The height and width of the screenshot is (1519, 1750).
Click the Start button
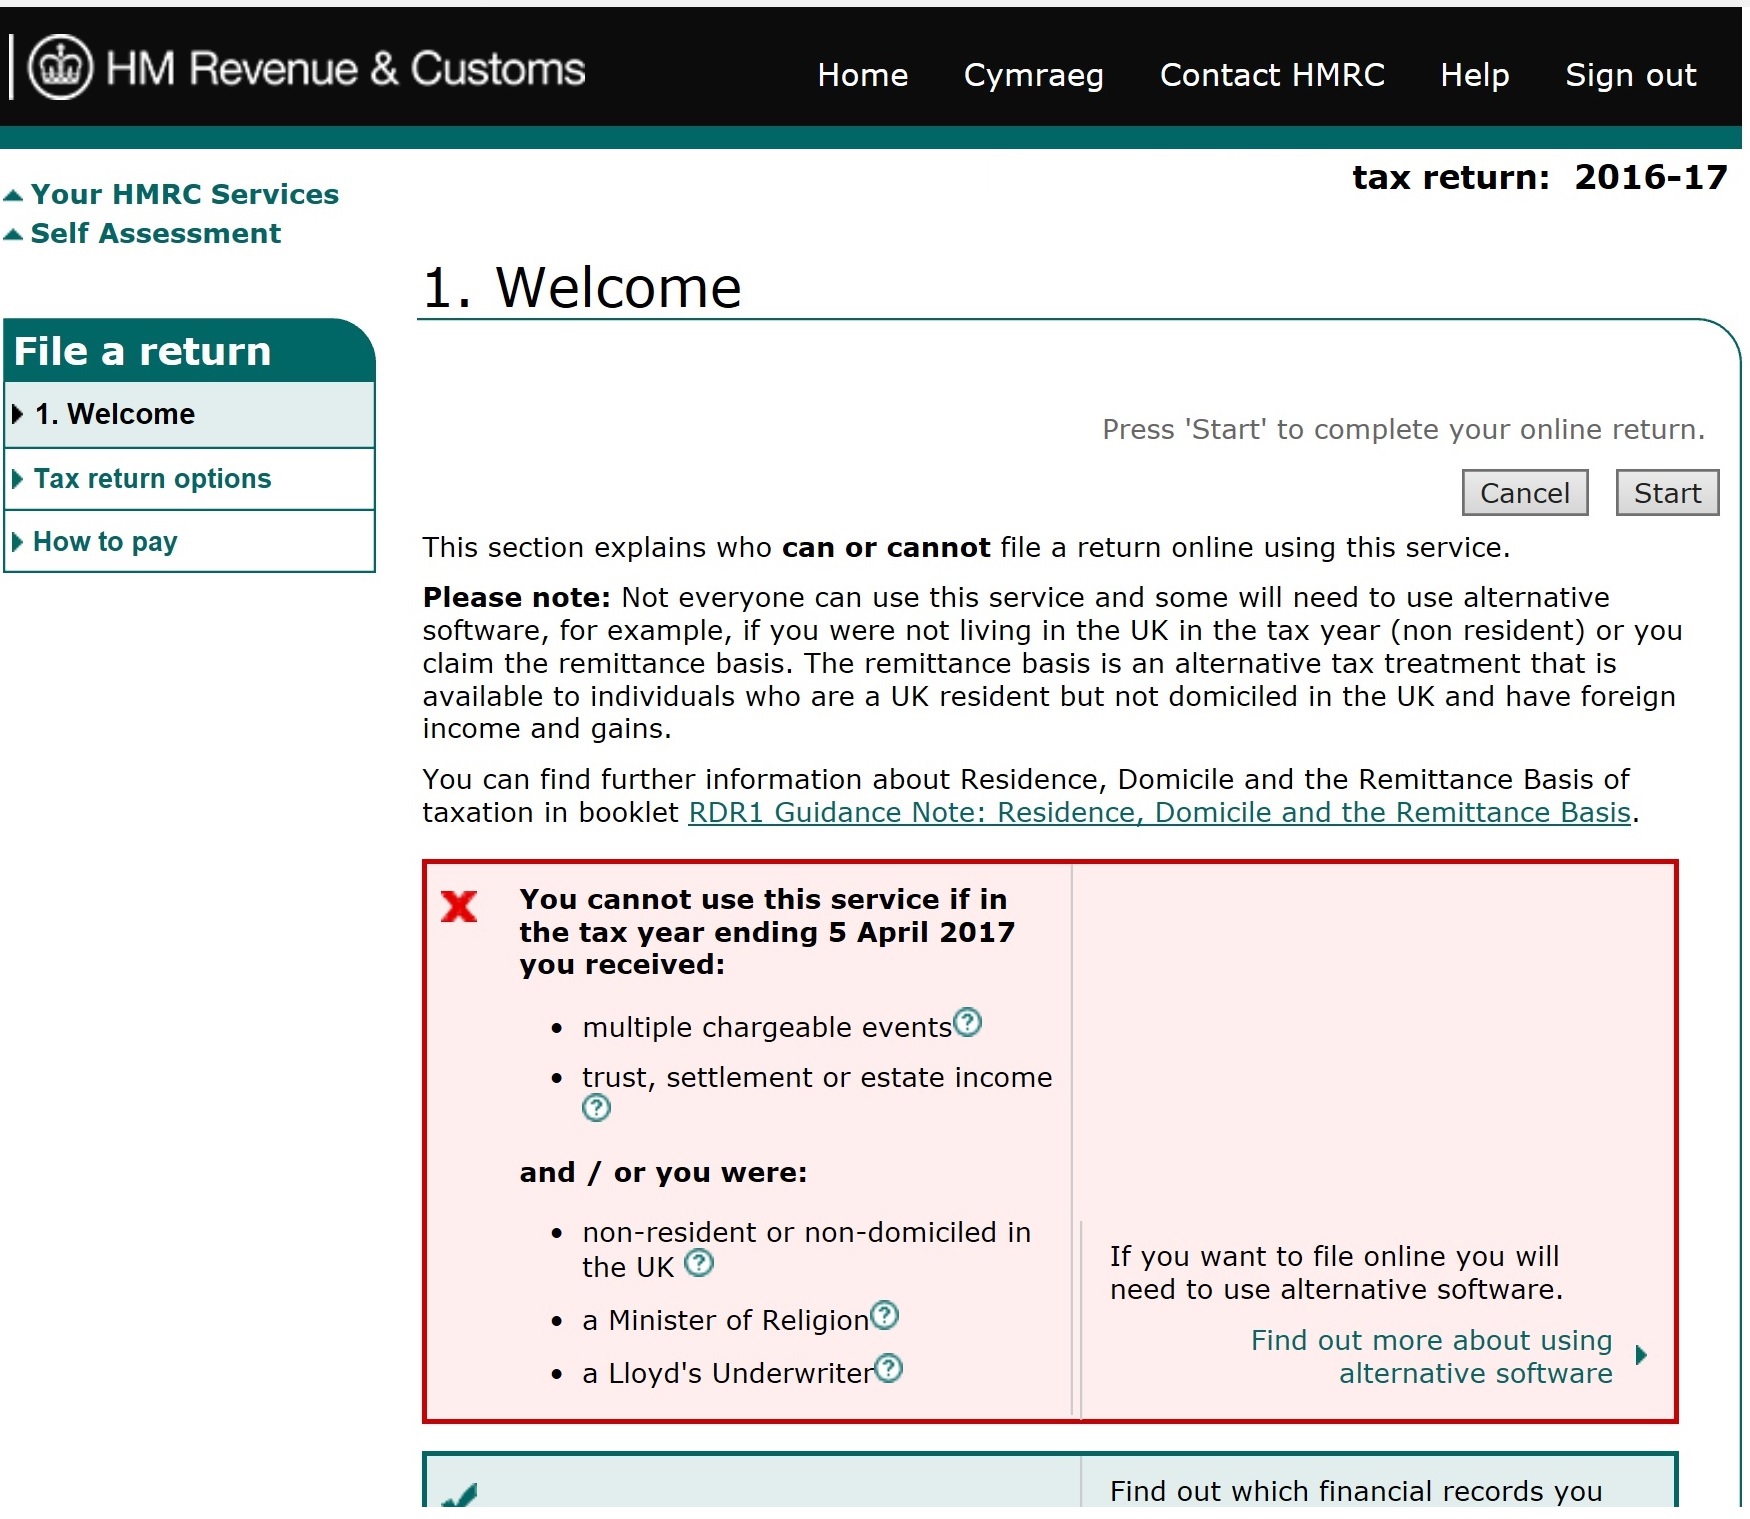coord(1667,493)
